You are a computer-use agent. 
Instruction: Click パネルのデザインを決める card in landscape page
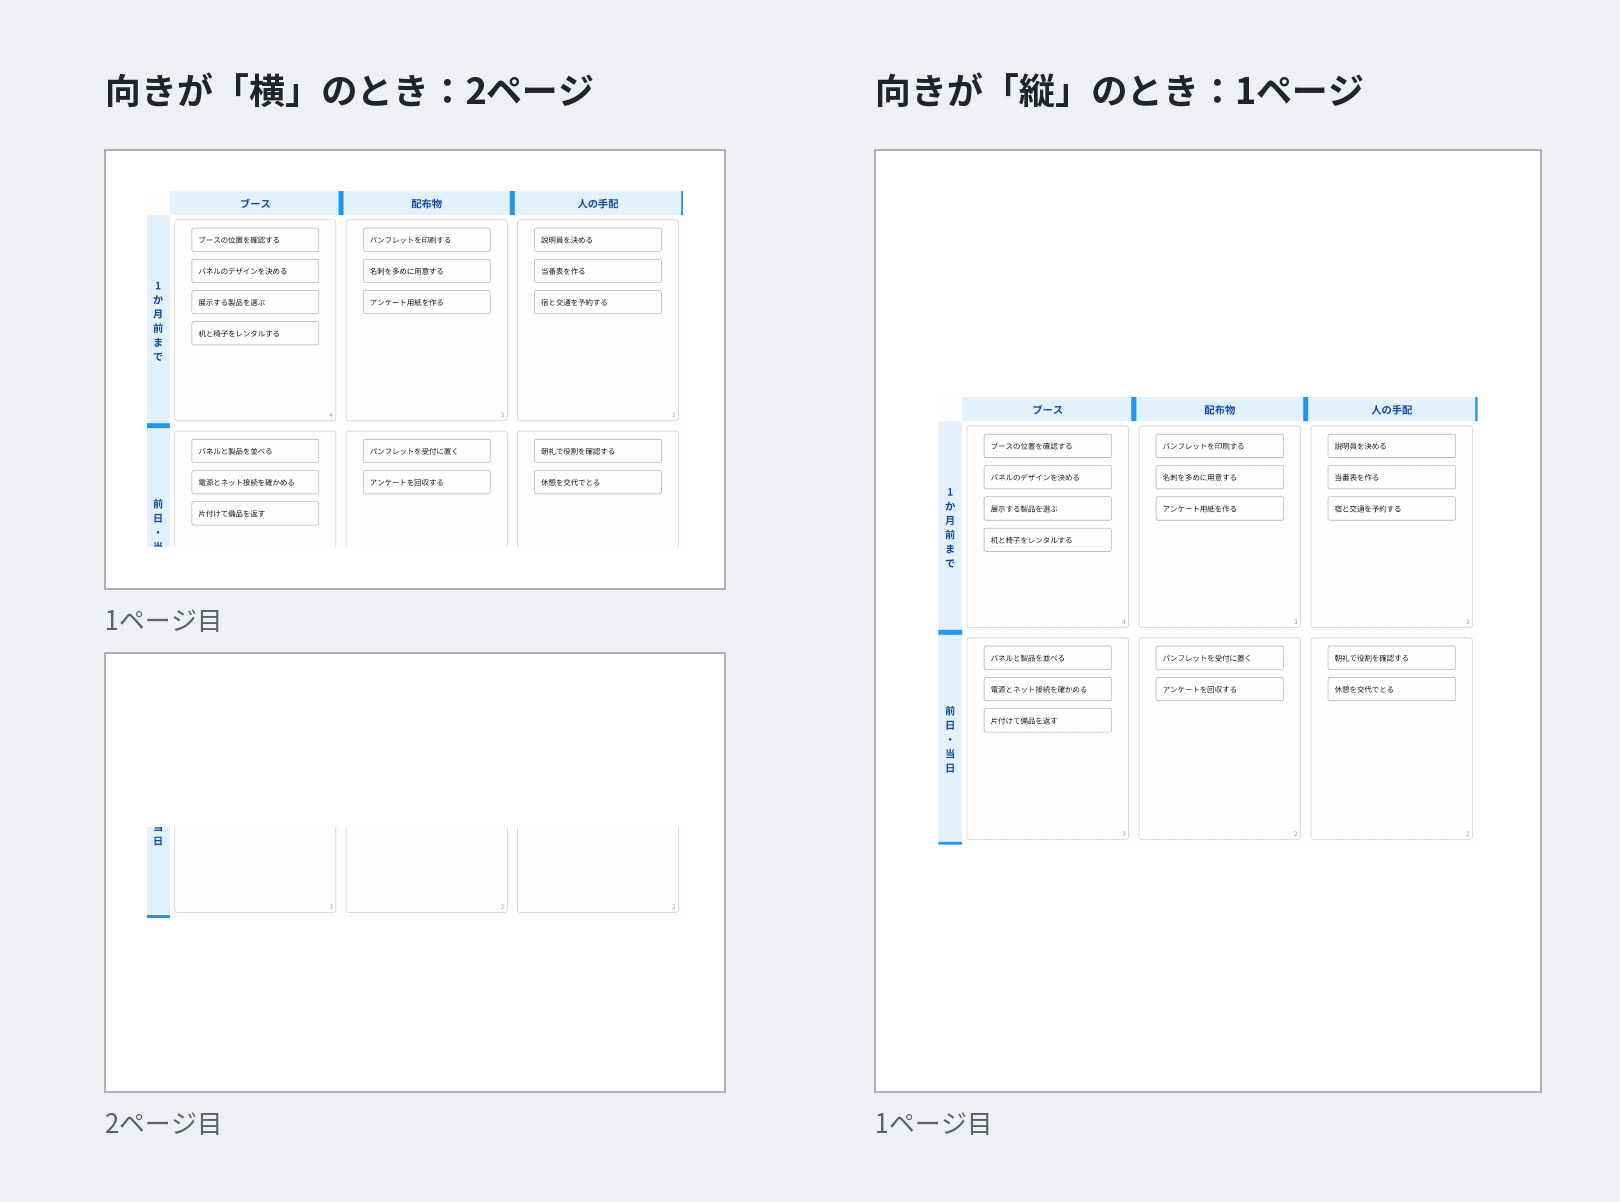(255, 271)
